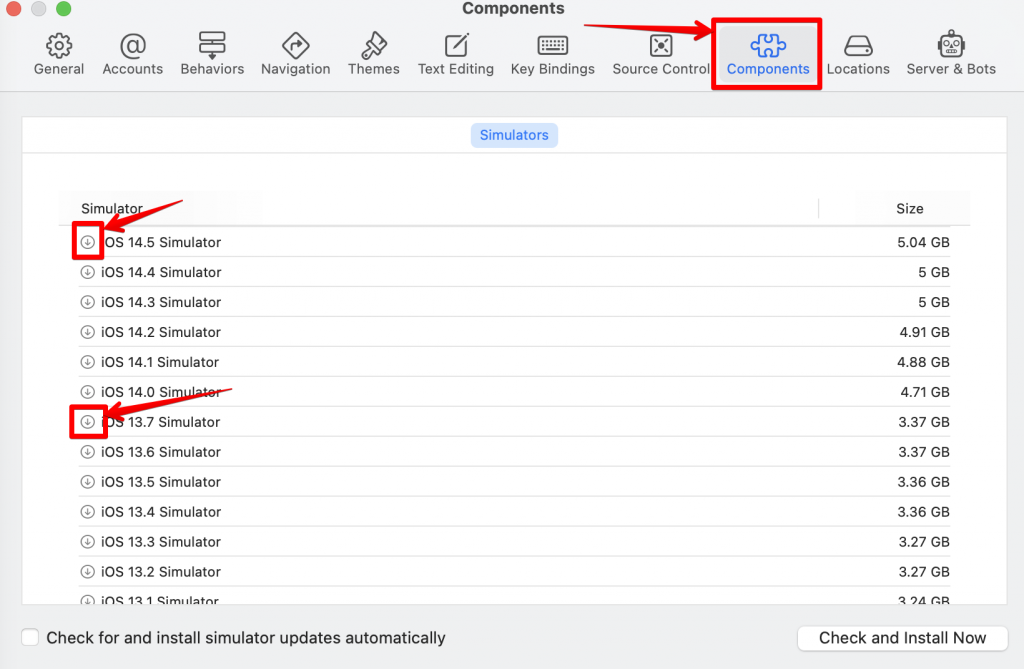Select the 'iOS 14.3 Simulator' row text
The width and height of the screenshot is (1024, 669).
click(161, 302)
